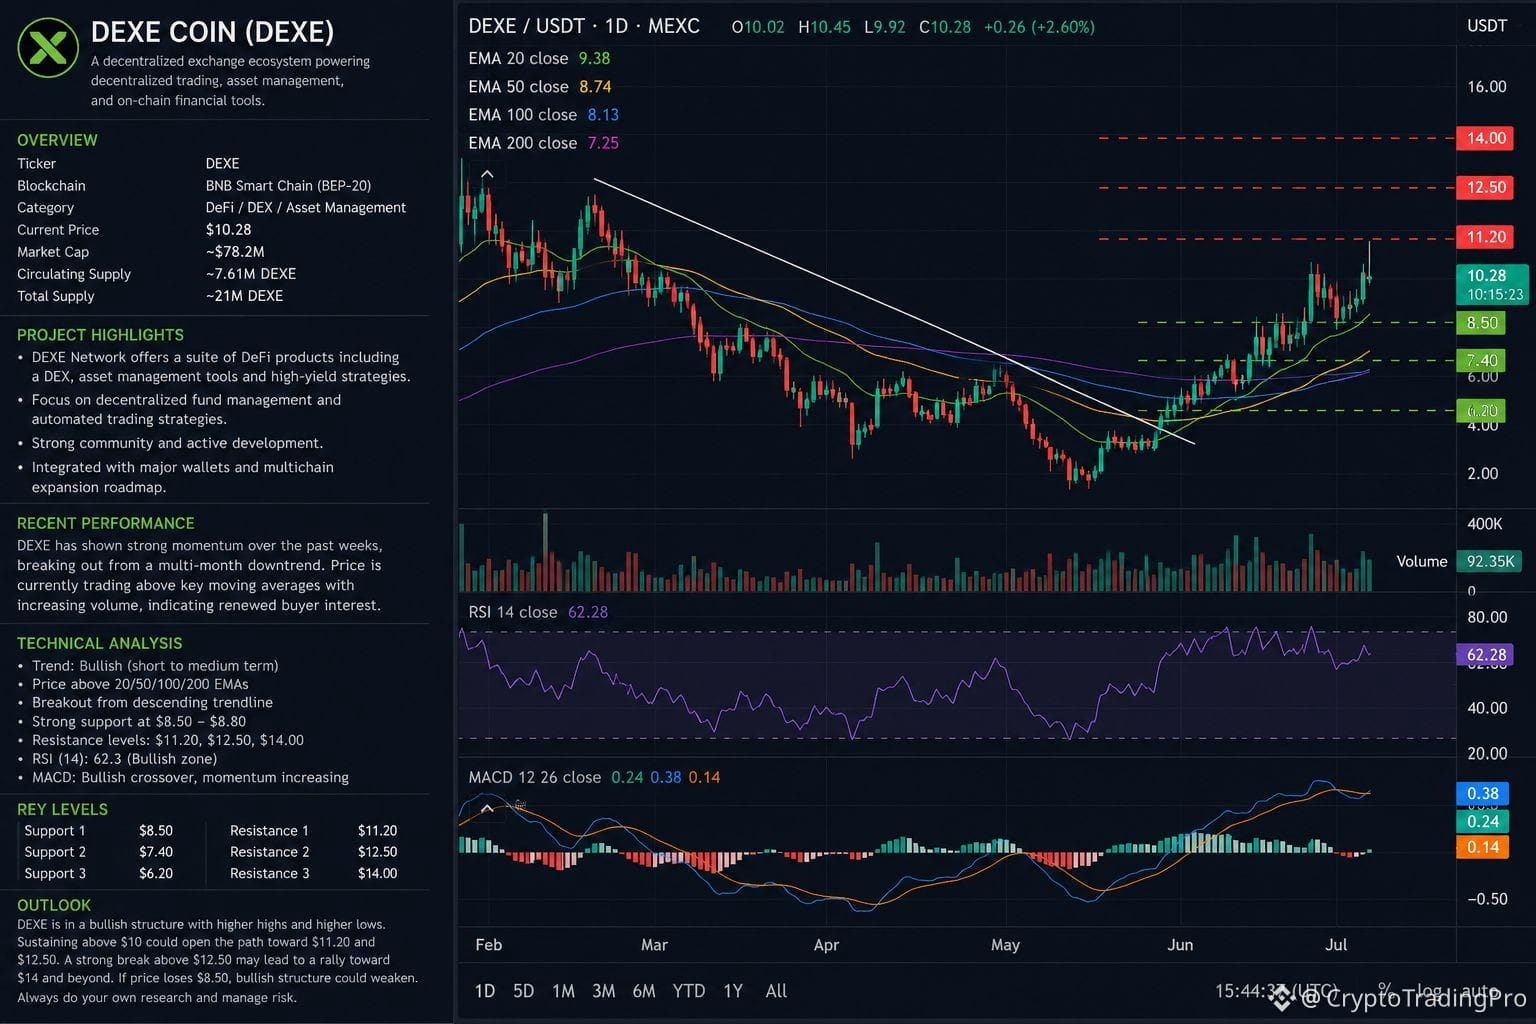Click the Resistance 3 value $14.00
Screen dimensions: 1536x1024
(377, 873)
